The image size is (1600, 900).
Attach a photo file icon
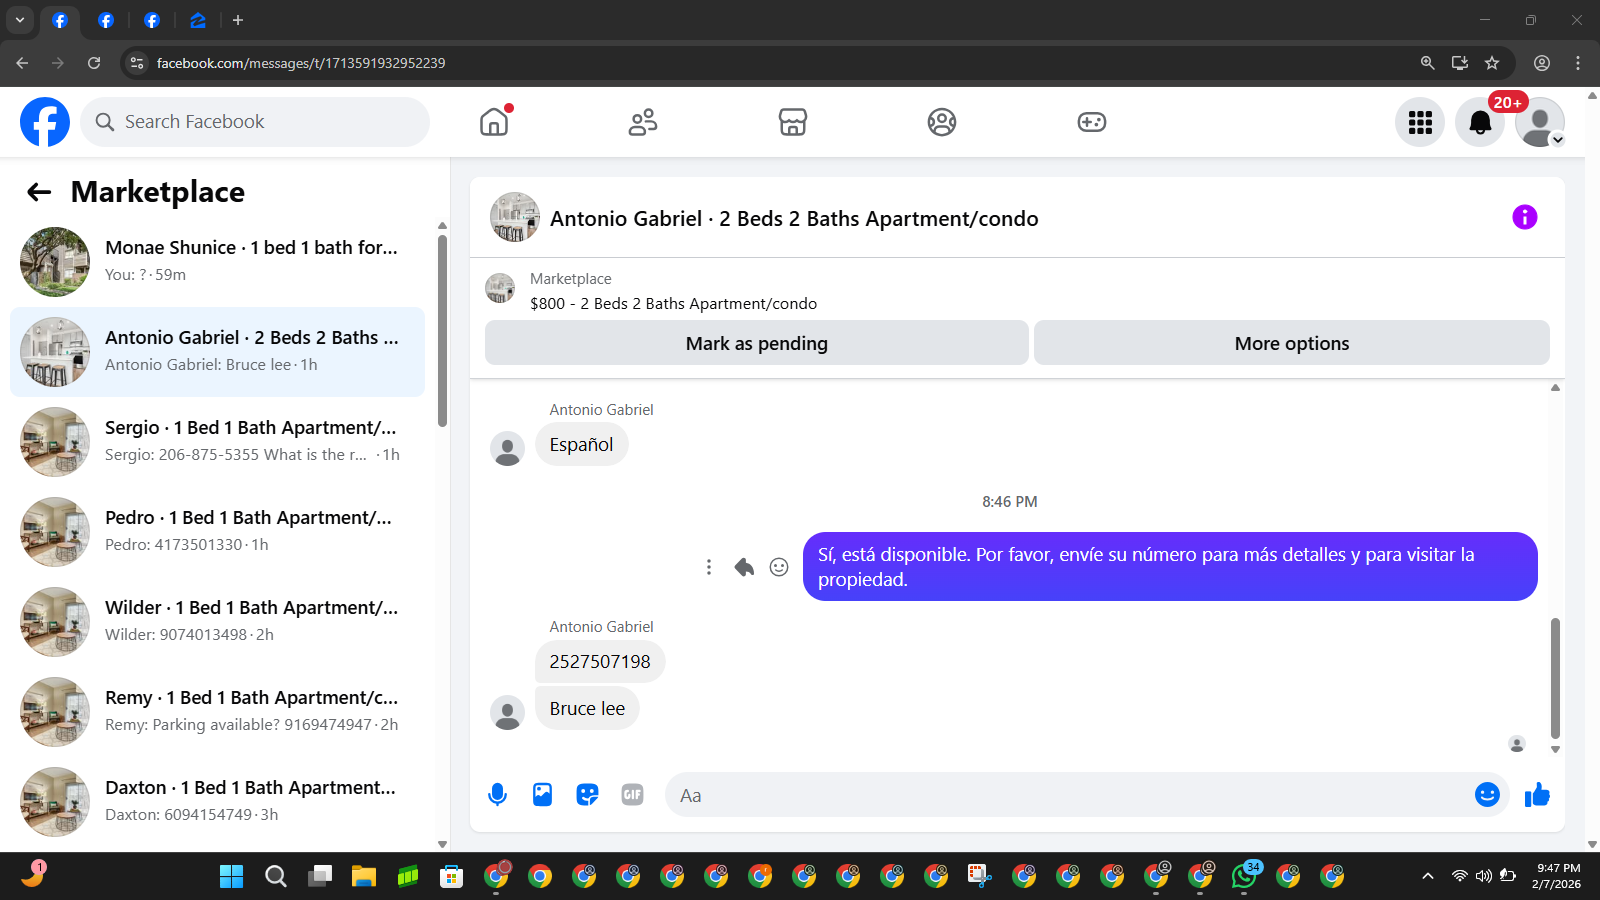coord(542,795)
